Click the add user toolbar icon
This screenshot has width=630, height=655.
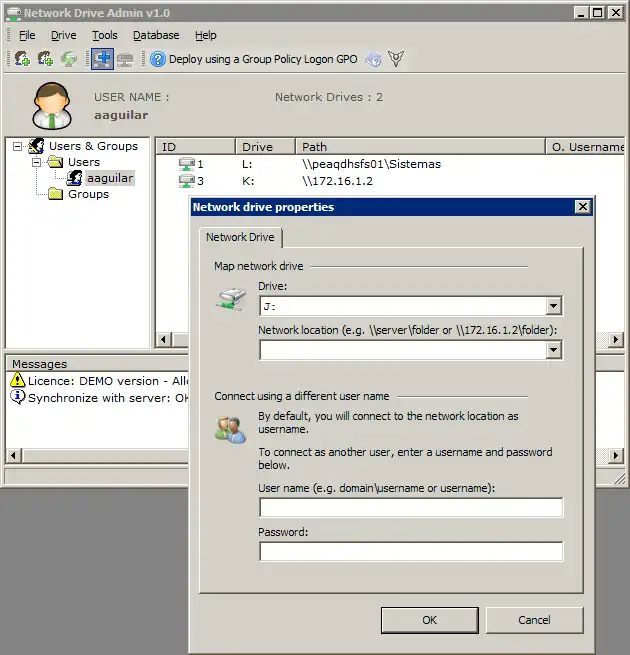(x=22, y=59)
